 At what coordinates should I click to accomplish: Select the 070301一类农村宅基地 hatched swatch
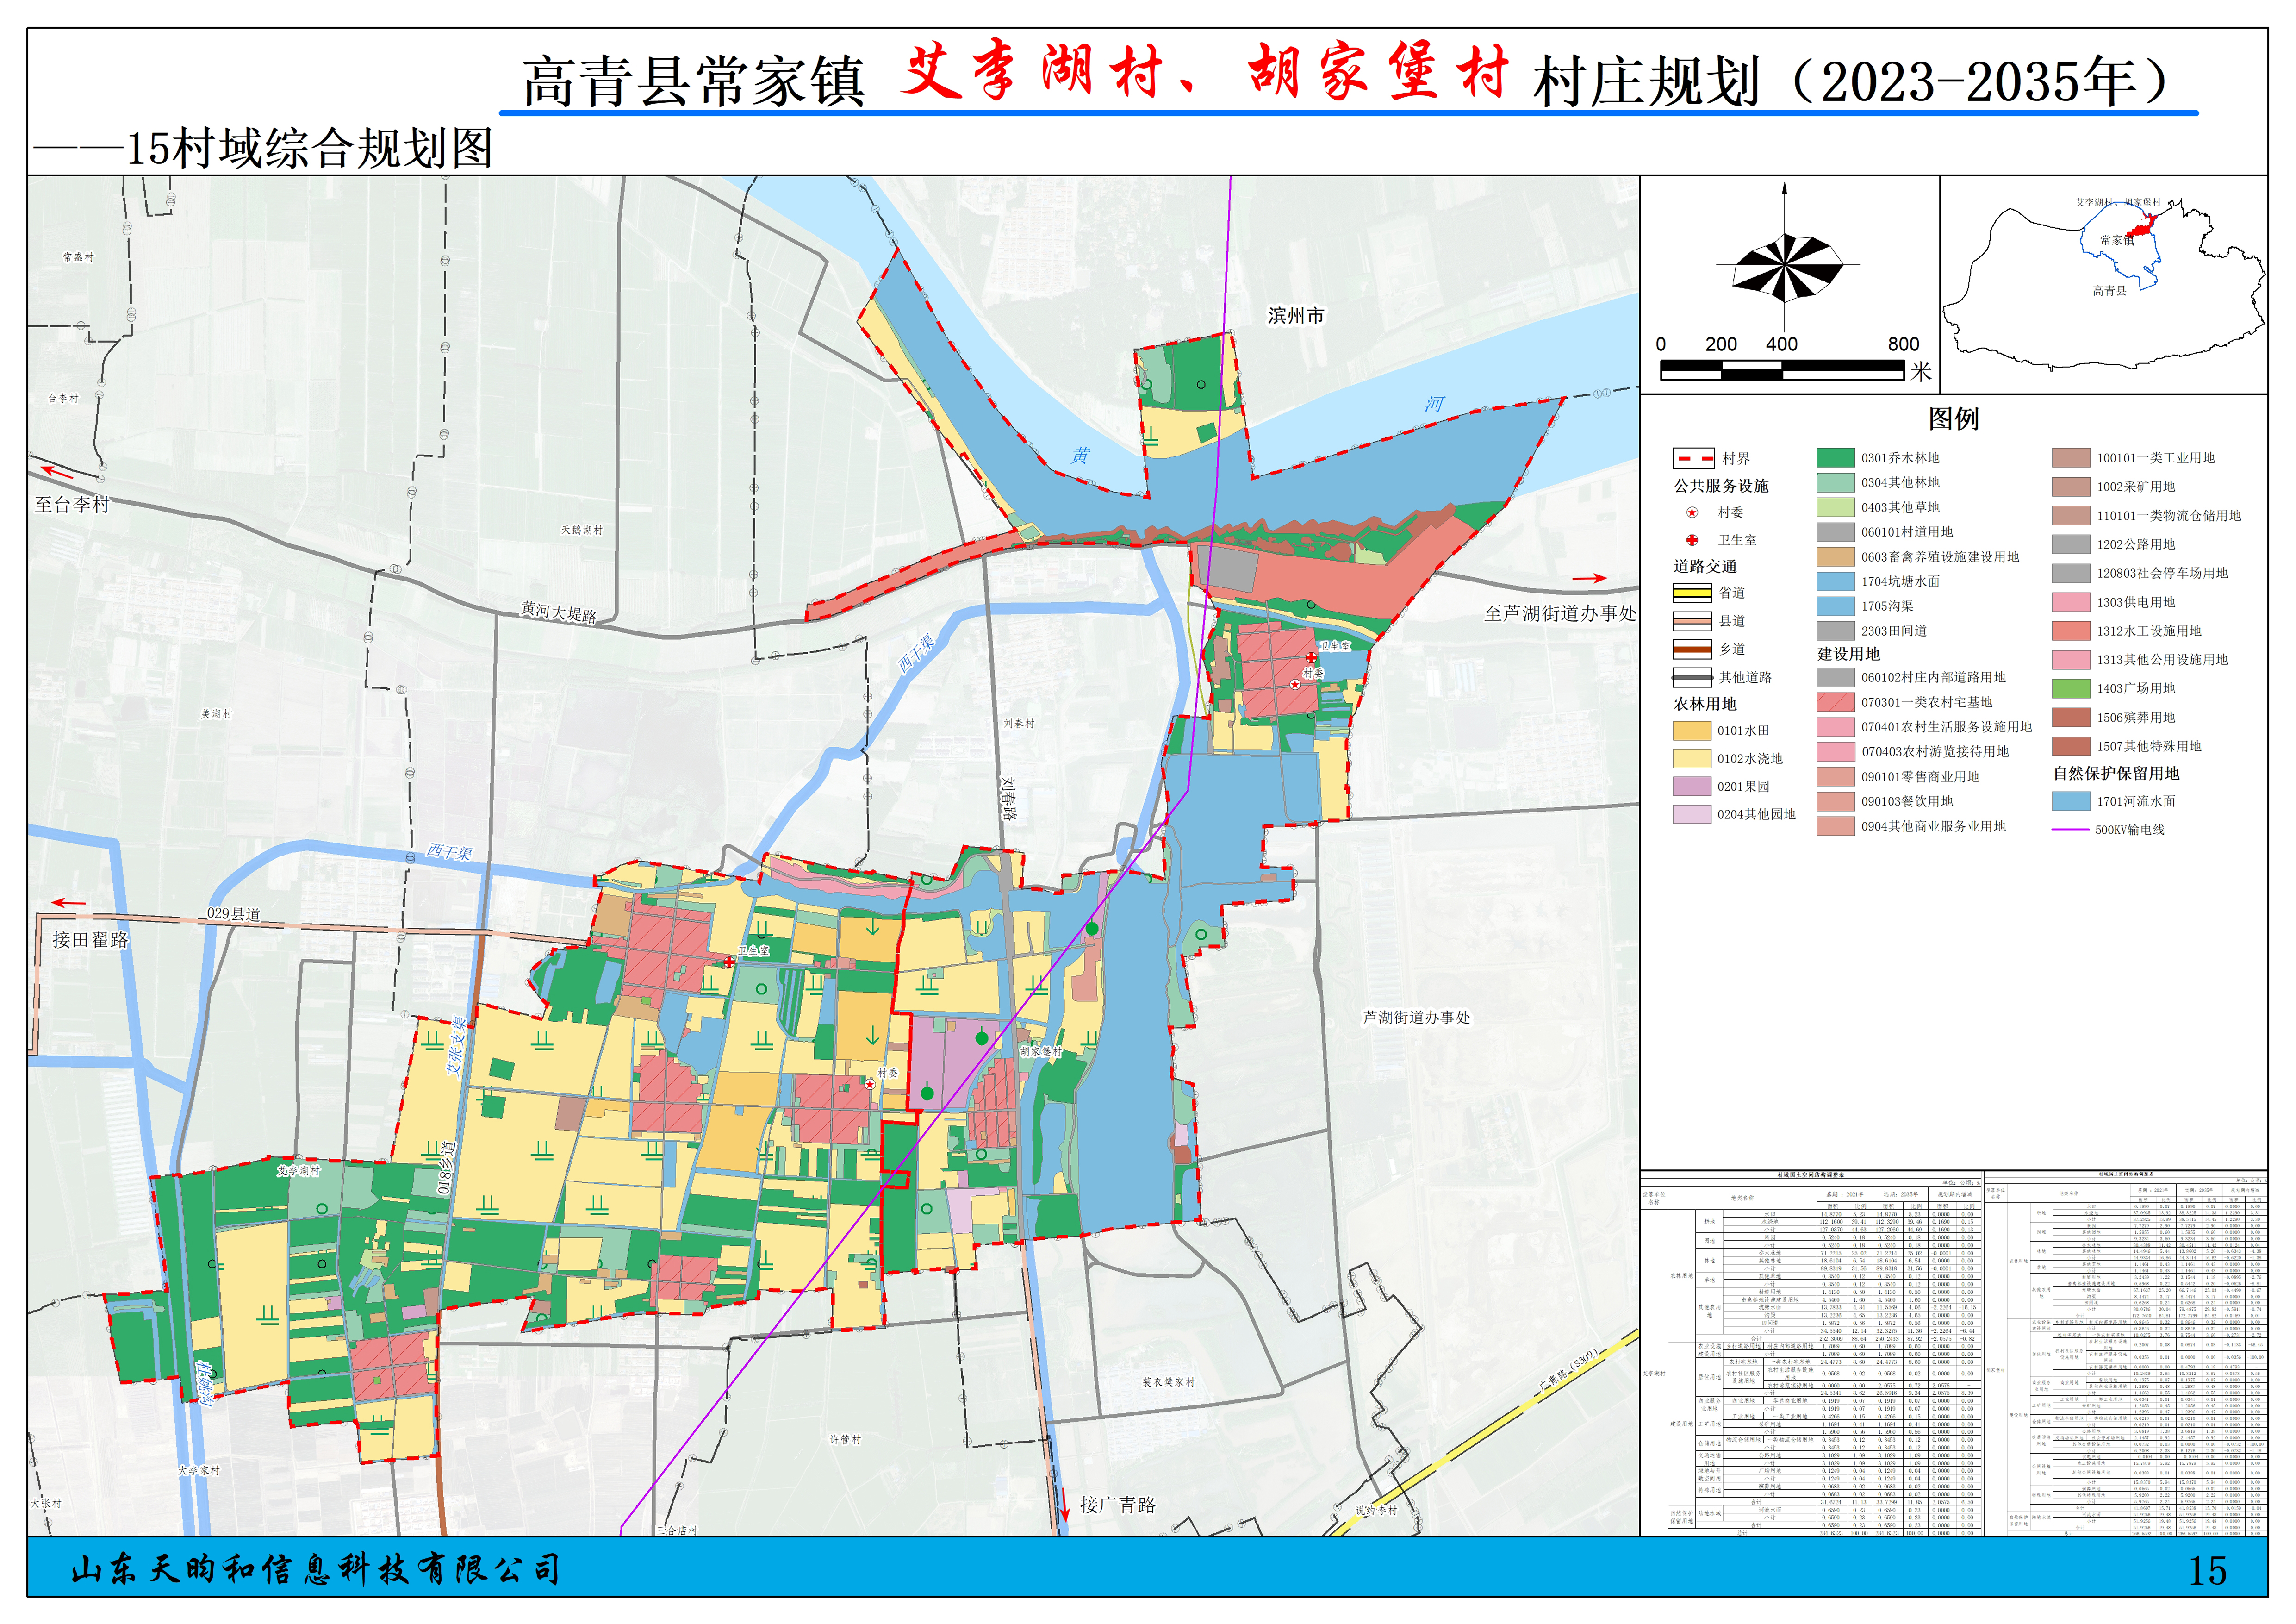(x=1835, y=702)
